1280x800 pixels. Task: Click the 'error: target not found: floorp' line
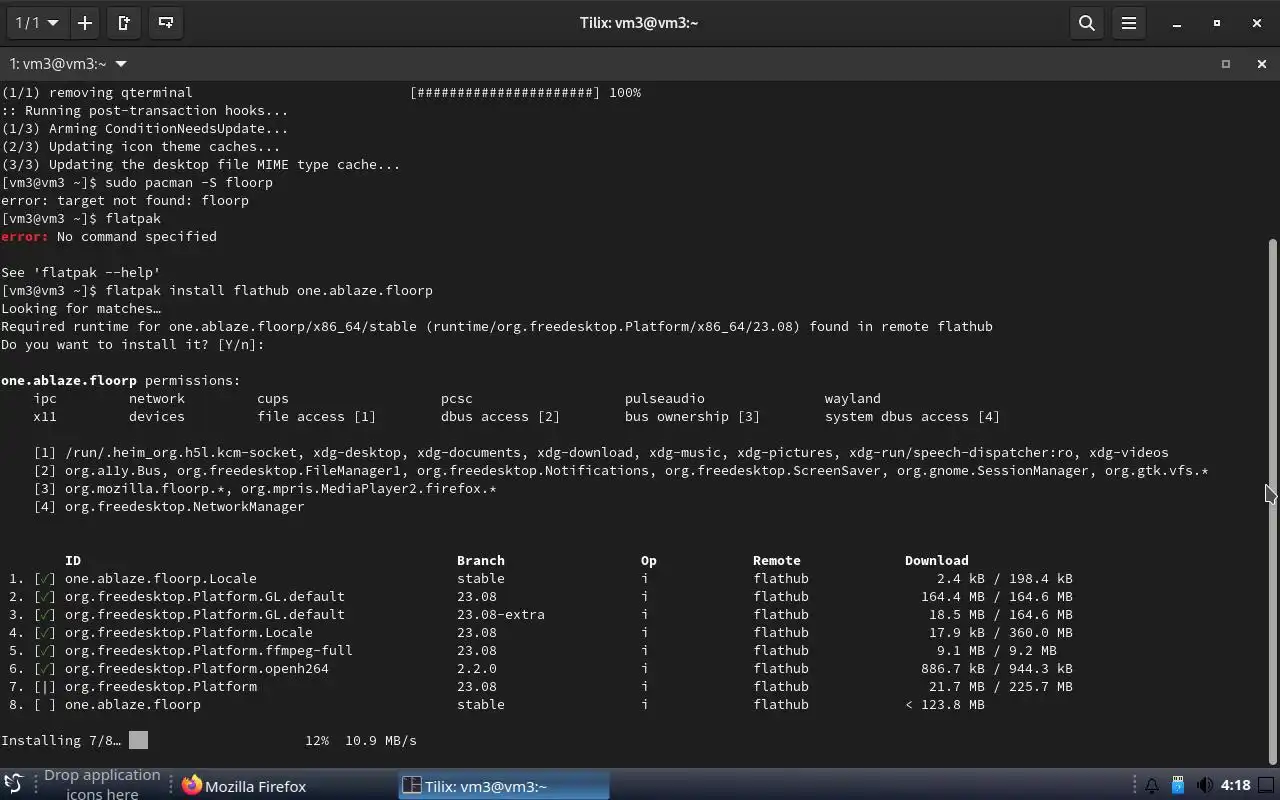(x=125, y=200)
